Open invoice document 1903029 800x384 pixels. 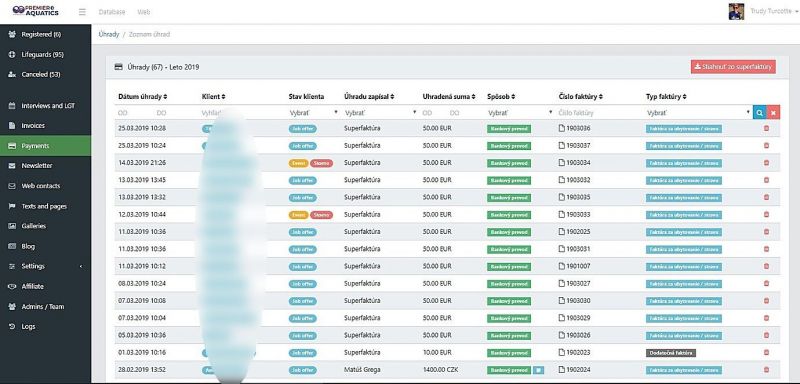[x=574, y=318]
